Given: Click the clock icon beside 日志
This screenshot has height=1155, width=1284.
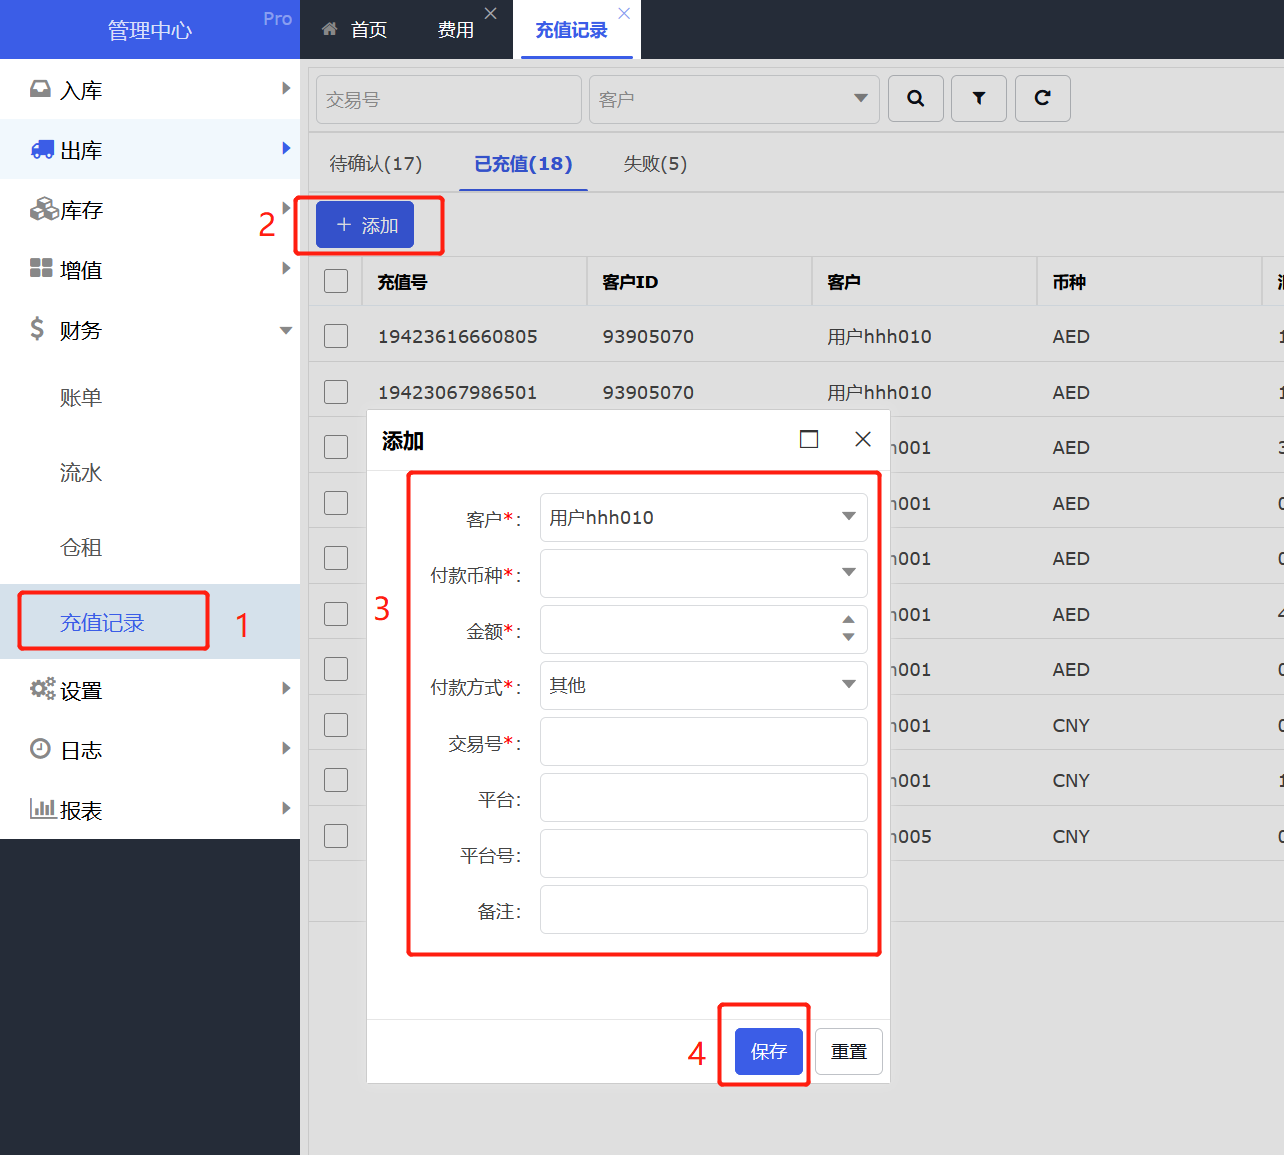Looking at the screenshot, I should (x=40, y=748).
